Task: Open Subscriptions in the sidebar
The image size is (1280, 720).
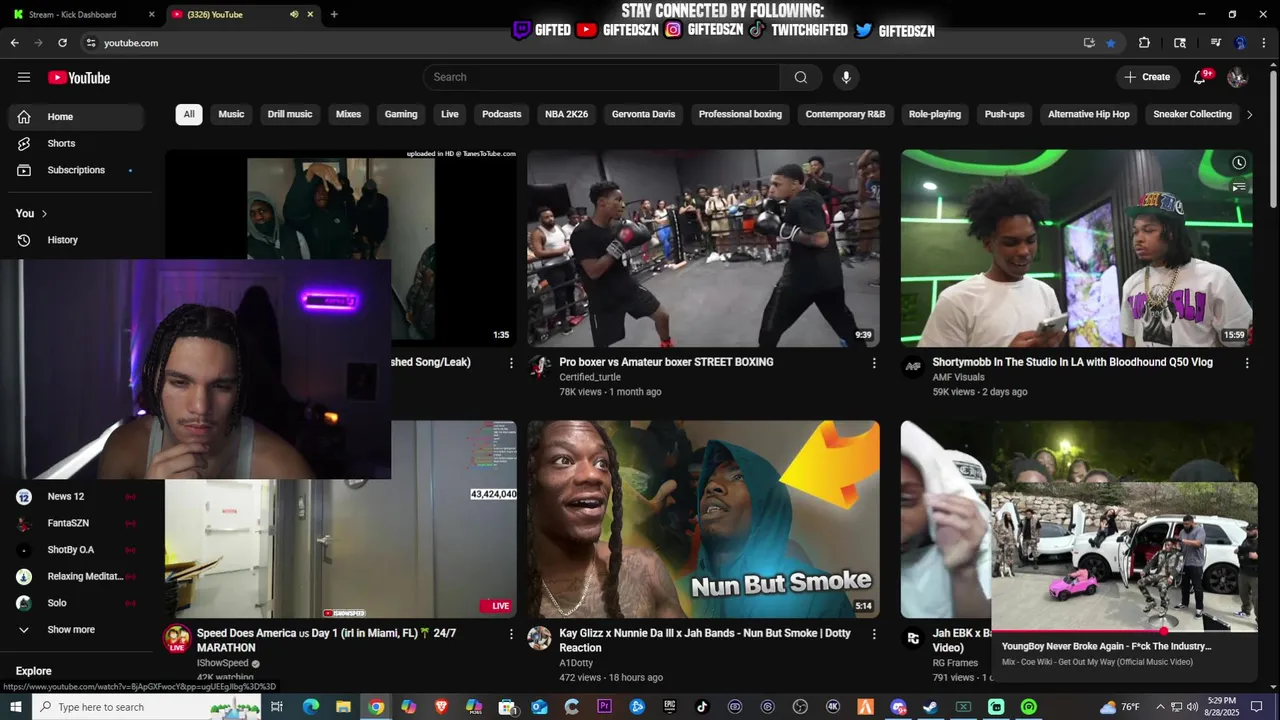Action: tap(76, 170)
